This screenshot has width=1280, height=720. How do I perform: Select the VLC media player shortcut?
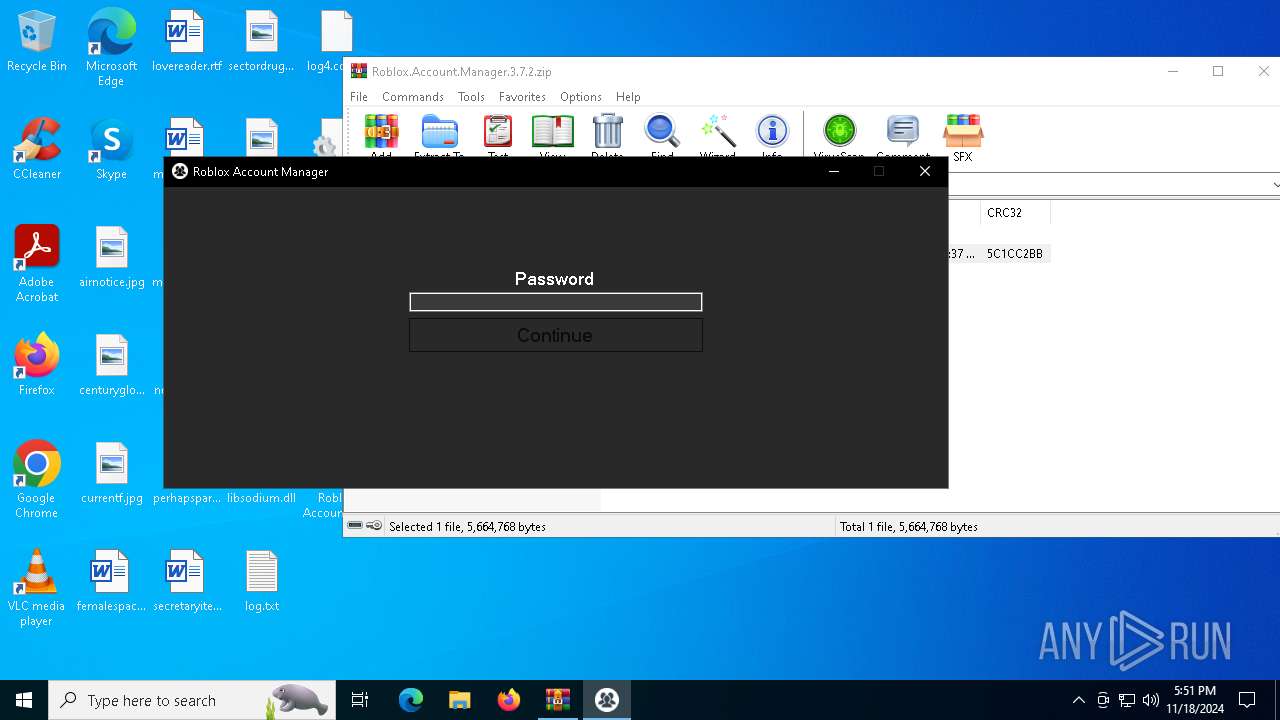click(37, 588)
